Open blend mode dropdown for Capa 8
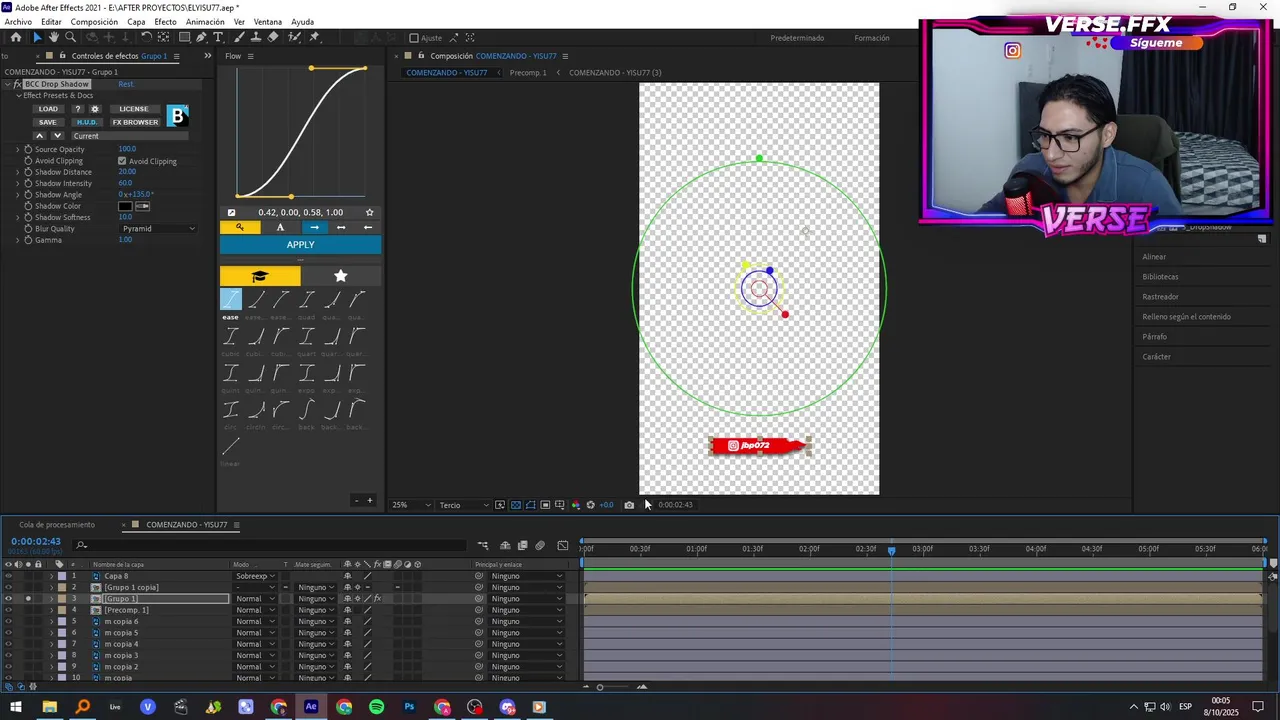The height and width of the screenshot is (720, 1280). click(254, 576)
